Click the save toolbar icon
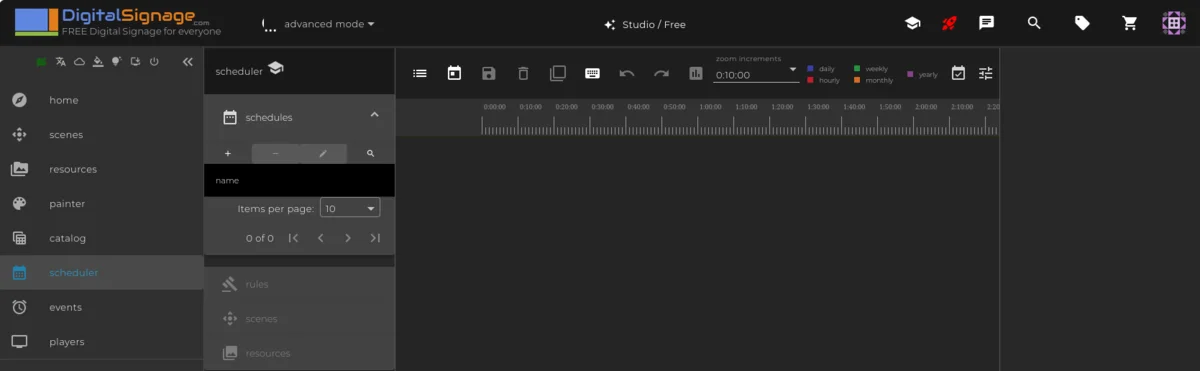The height and width of the screenshot is (371, 1200). point(489,73)
